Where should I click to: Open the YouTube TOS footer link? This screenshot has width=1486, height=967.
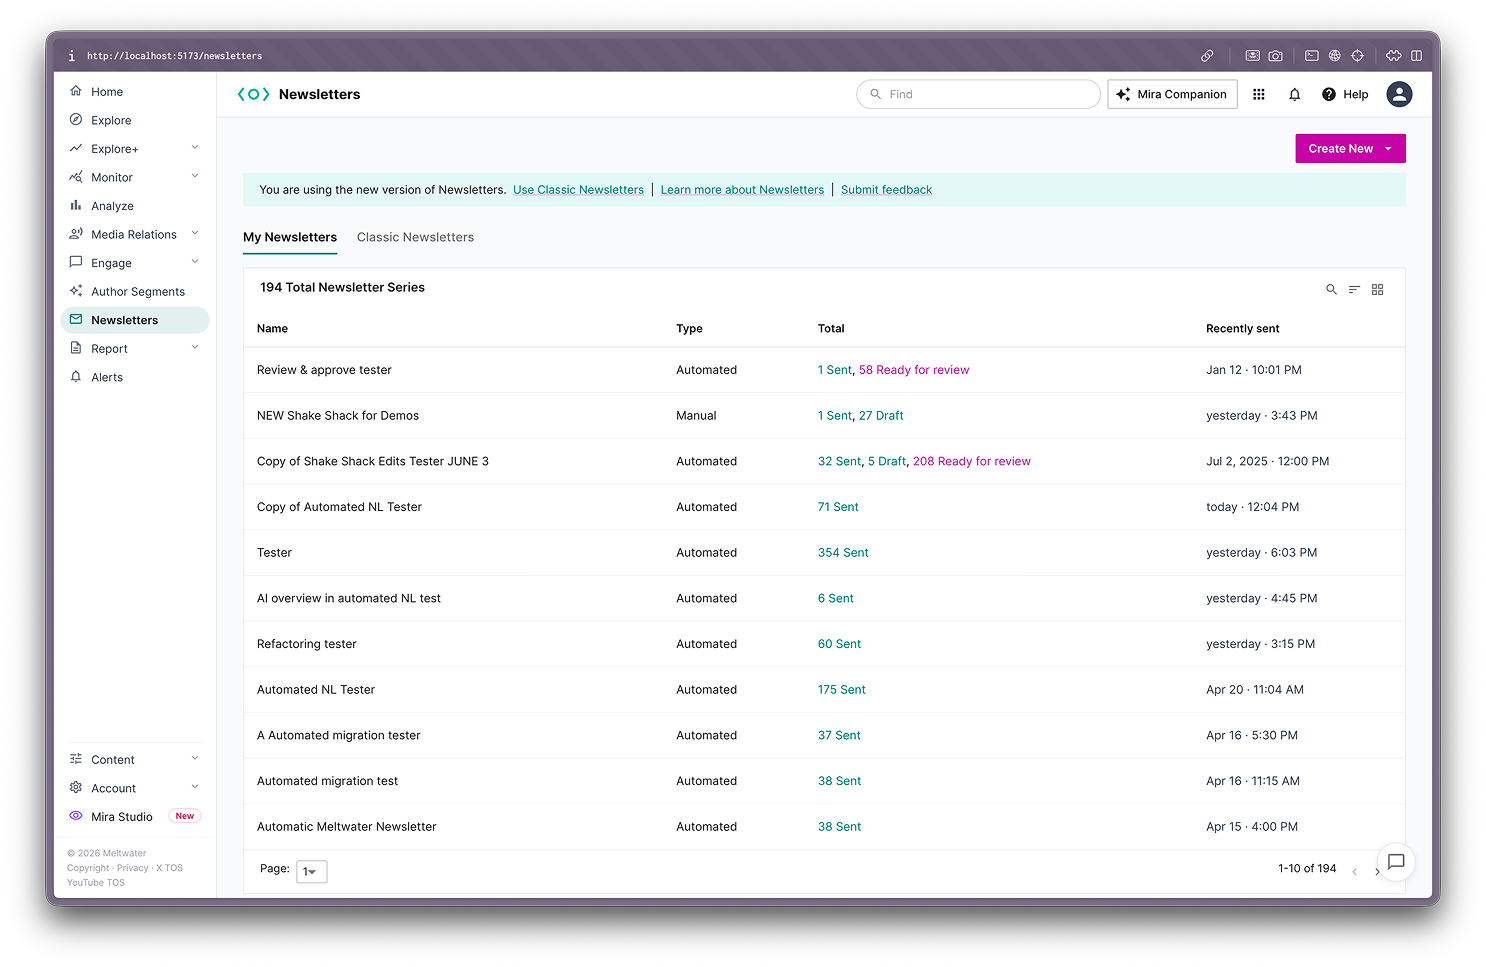pyautogui.click(x=96, y=882)
